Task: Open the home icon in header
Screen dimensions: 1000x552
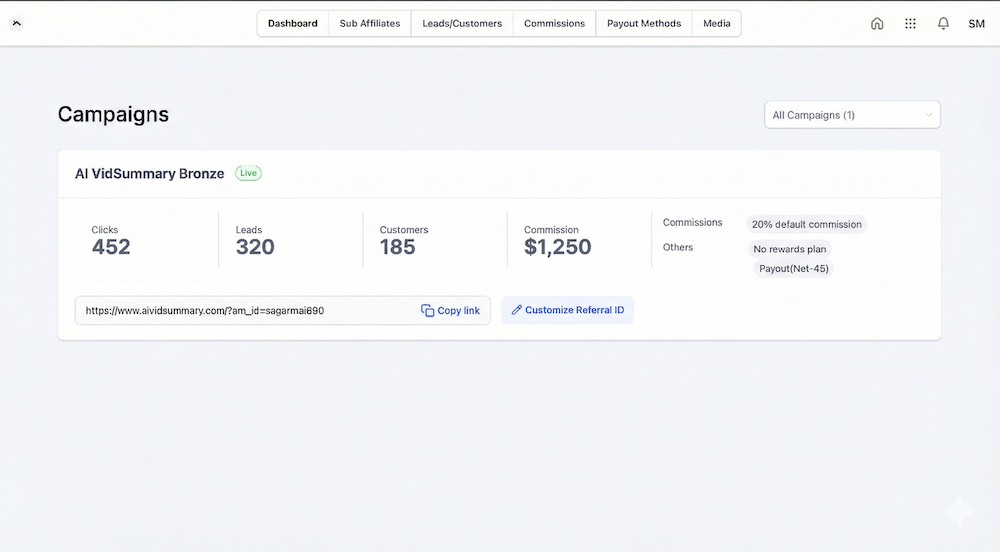Action: [x=877, y=24]
